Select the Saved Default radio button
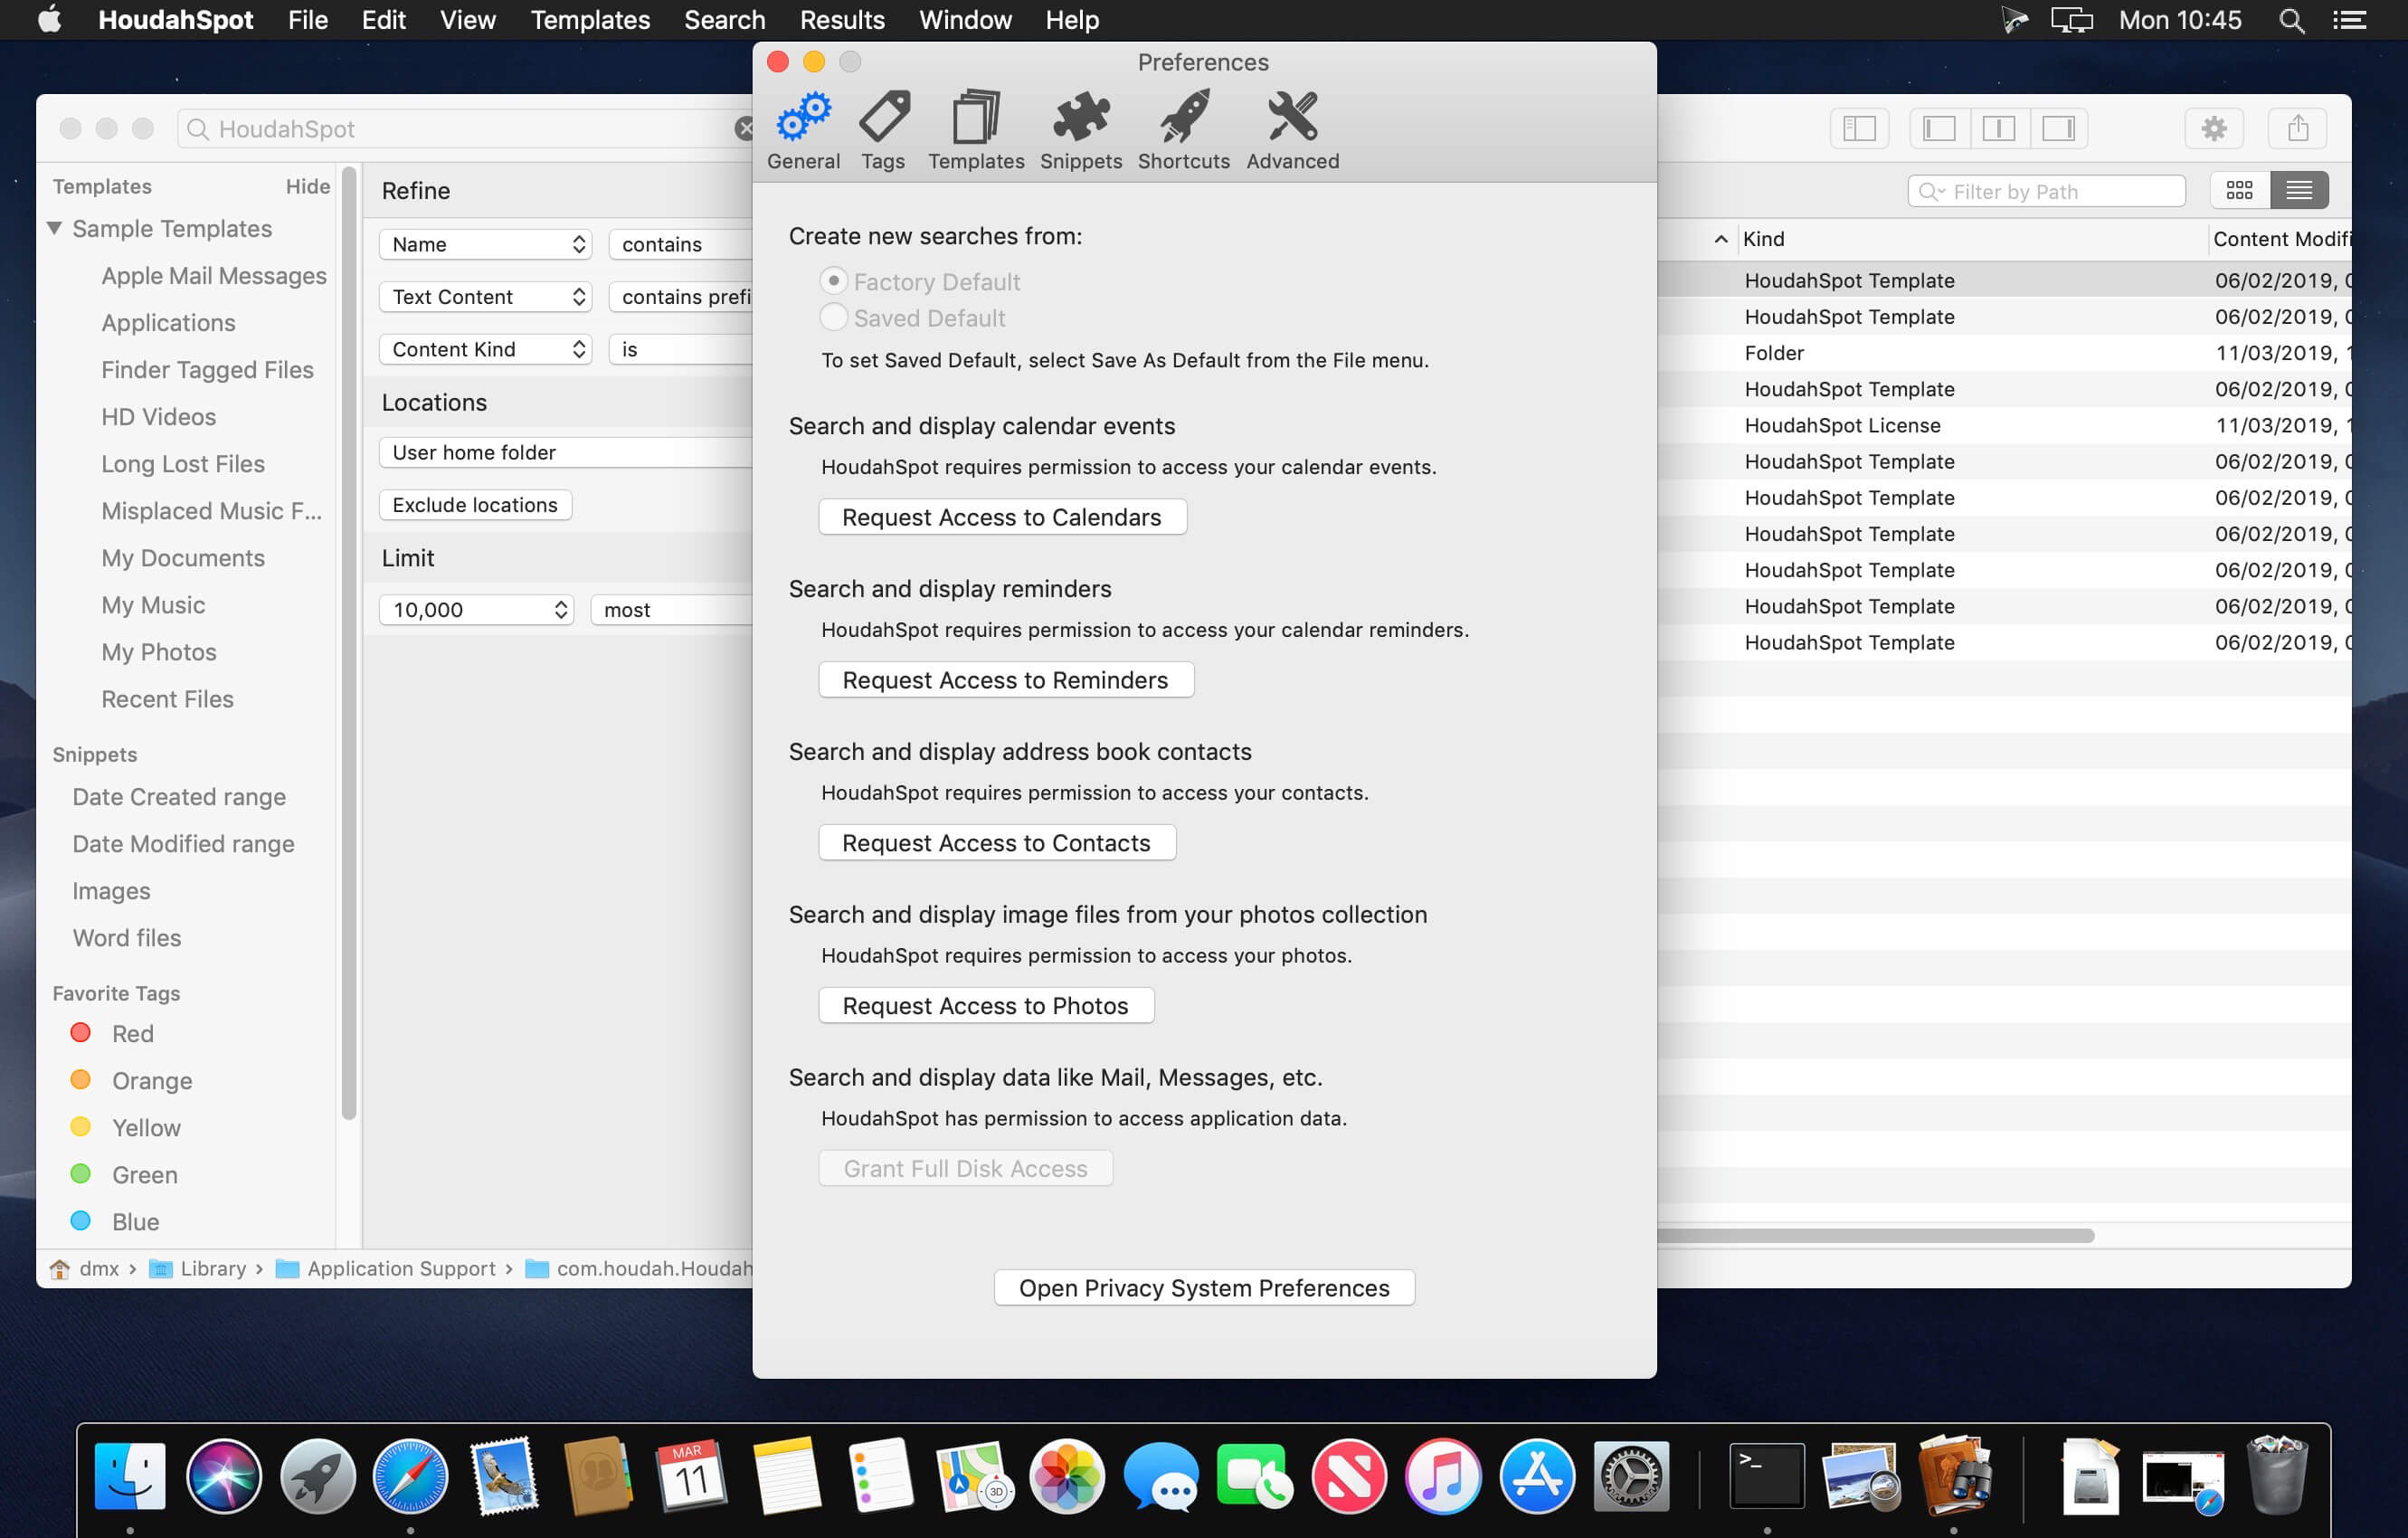This screenshot has width=2408, height=1538. pyautogui.click(x=833, y=317)
